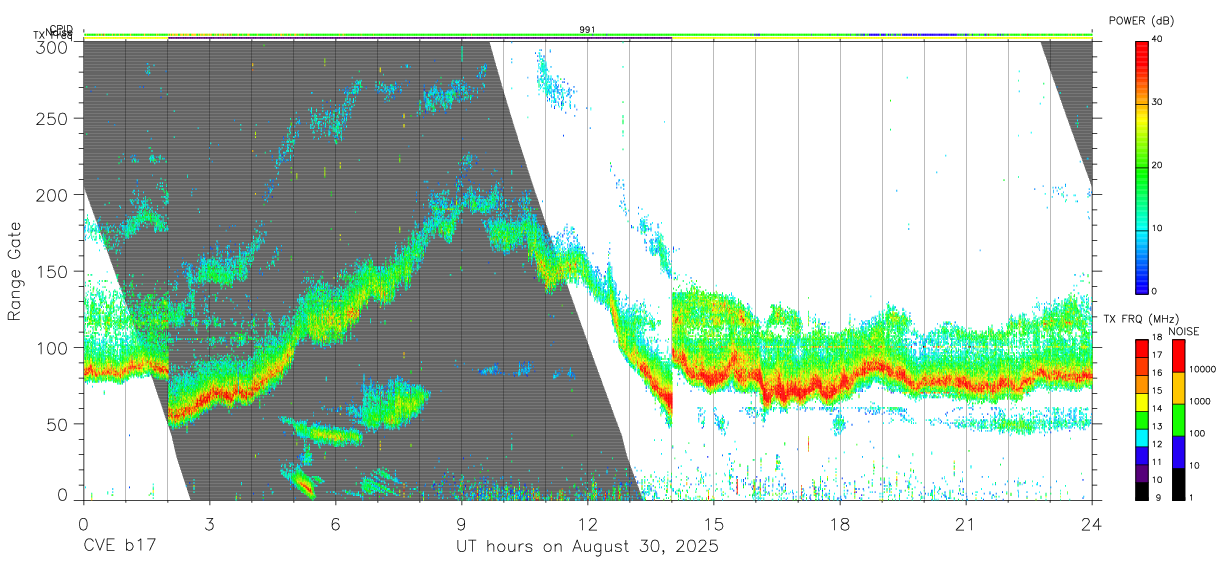Pick the red 17-18 MHz frequency swatch
Viewport: 1228px width, 567px height.
coord(1142,349)
